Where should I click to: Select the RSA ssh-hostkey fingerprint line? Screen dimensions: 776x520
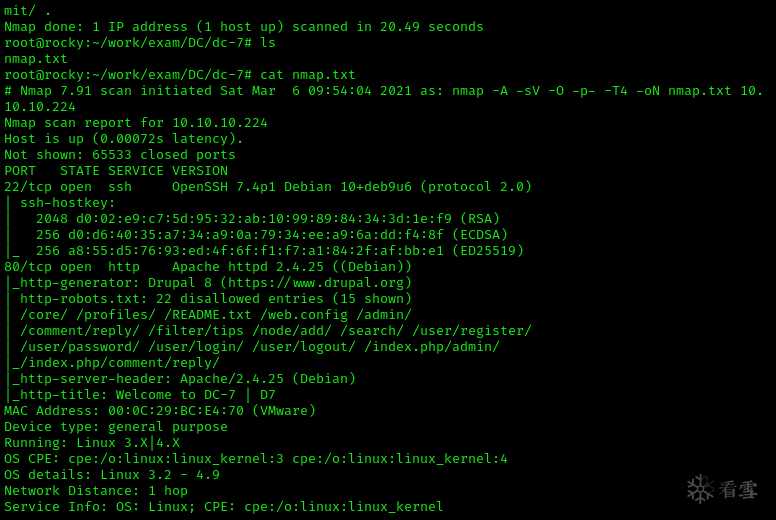point(268,219)
